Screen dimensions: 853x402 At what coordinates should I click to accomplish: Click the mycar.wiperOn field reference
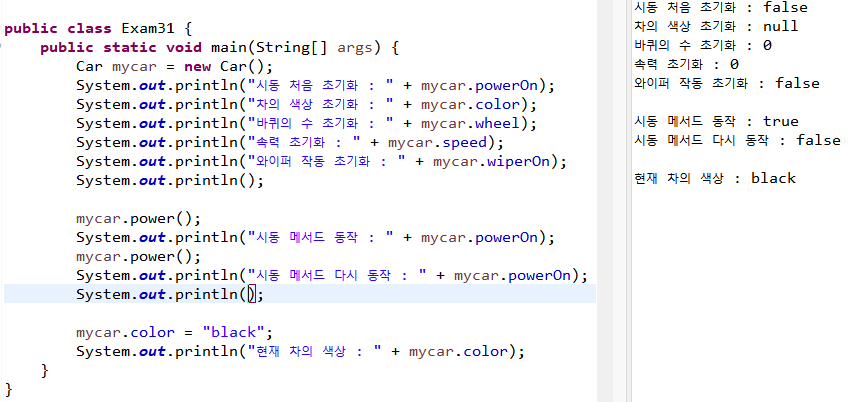click(493, 162)
